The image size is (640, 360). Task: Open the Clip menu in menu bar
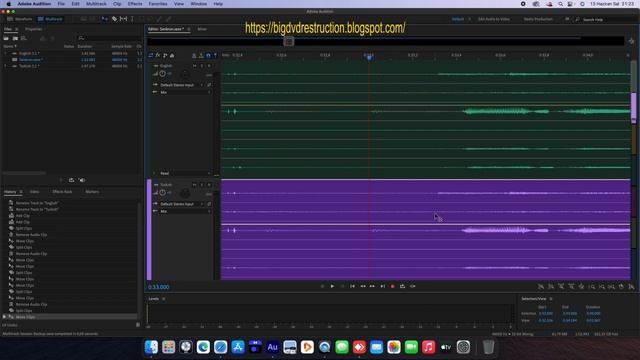(117, 4)
